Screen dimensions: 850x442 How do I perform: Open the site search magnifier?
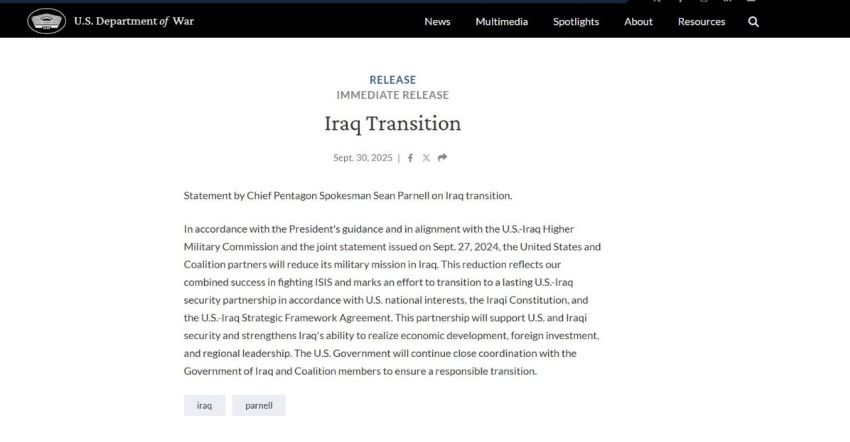[x=753, y=22]
